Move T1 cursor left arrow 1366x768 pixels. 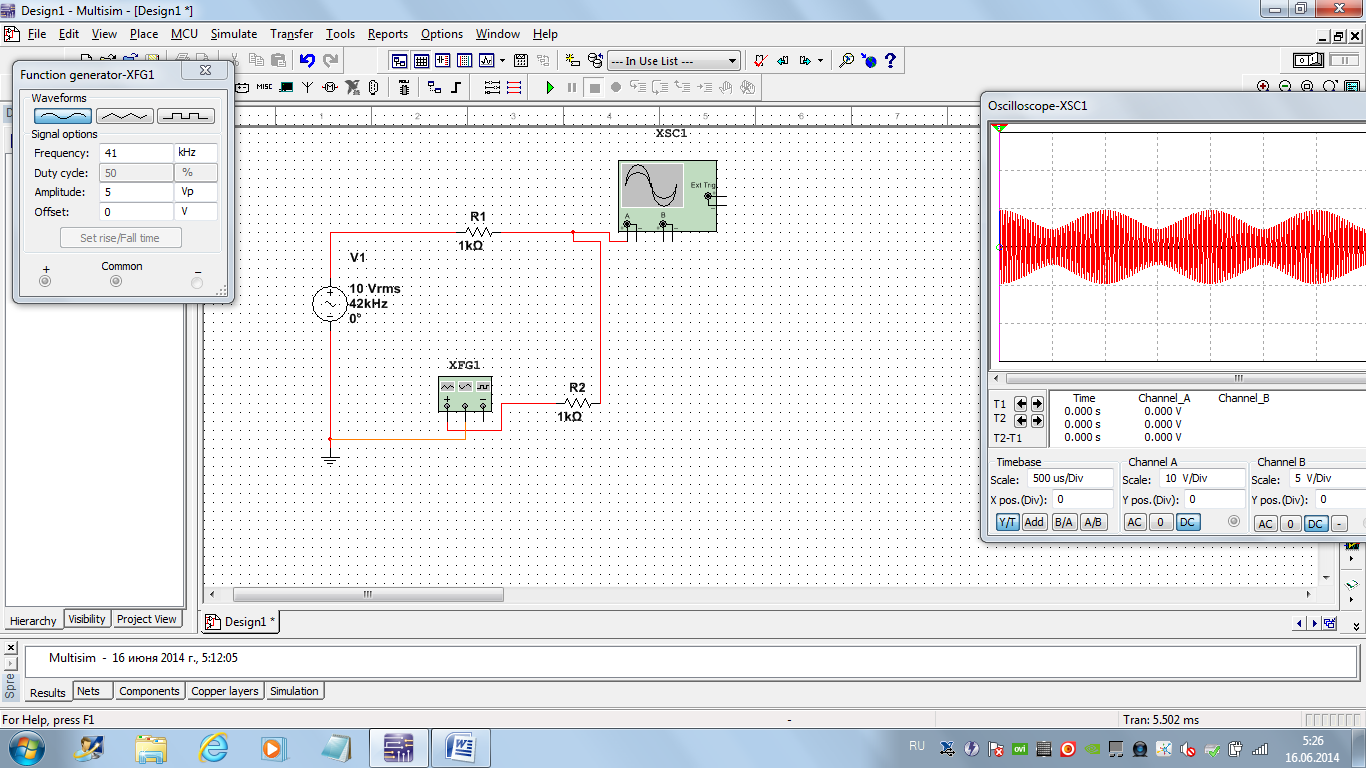(x=1021, y=404)
